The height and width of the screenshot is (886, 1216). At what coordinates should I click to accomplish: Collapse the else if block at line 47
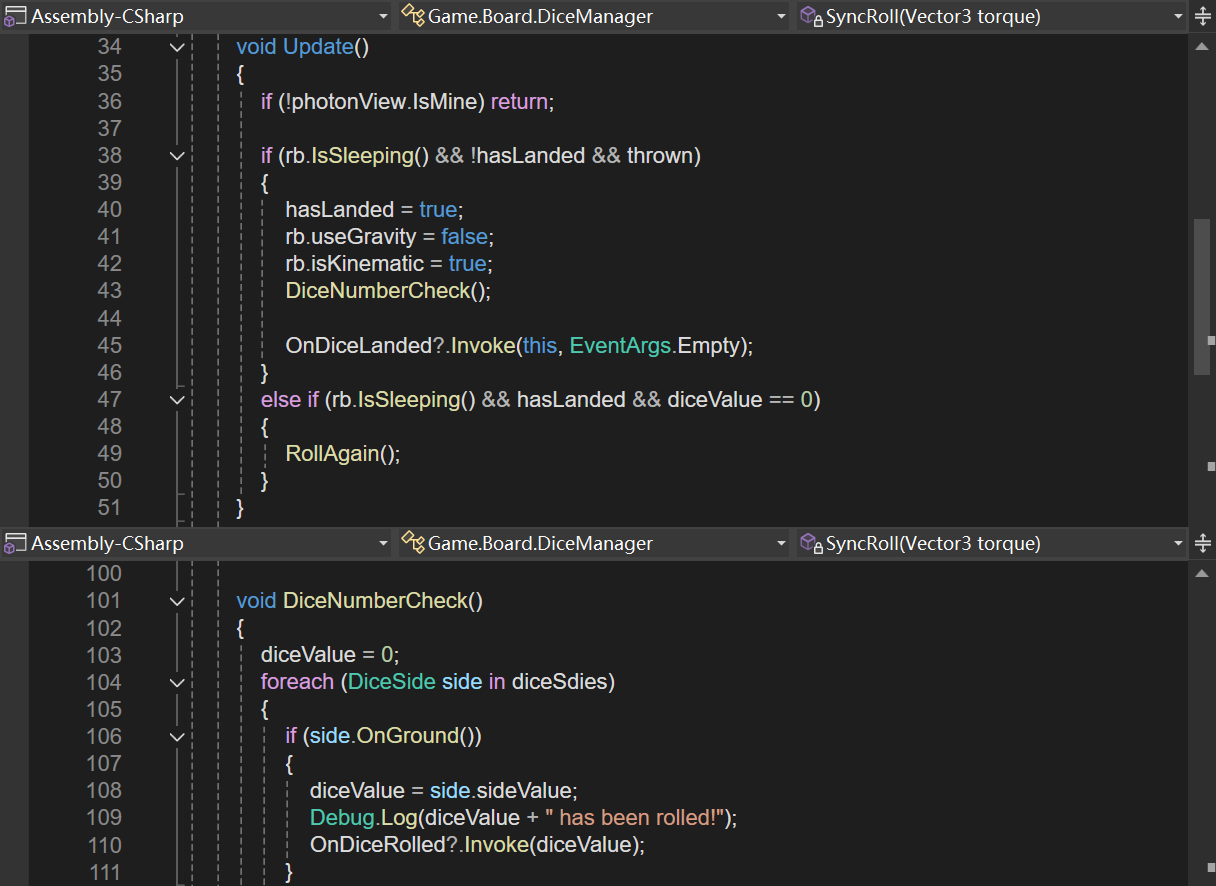click(177, 399)
